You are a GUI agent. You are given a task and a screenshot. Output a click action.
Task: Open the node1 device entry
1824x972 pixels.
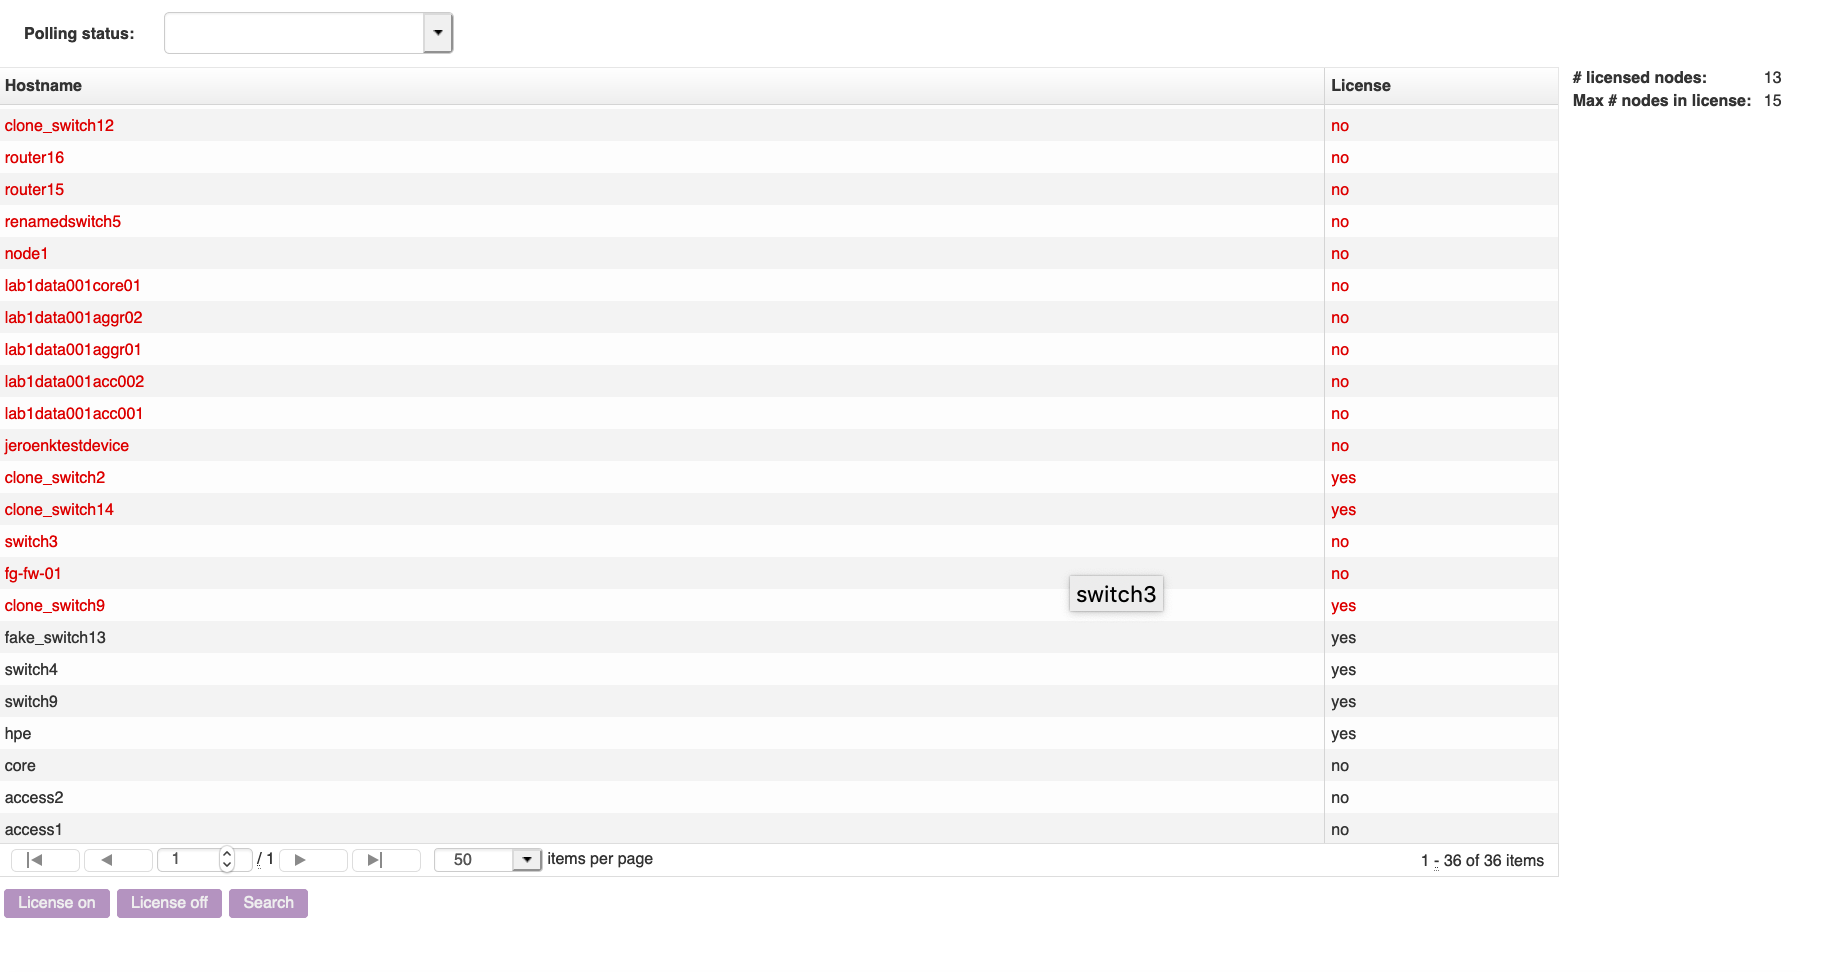click(26, 253)
